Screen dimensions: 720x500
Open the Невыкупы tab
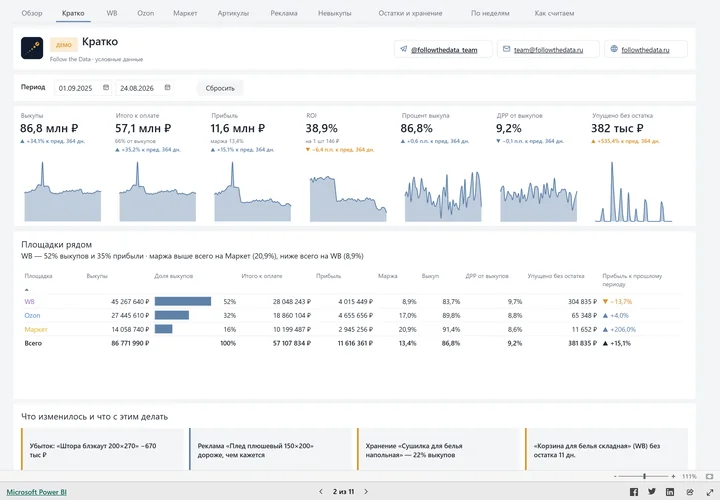(335, 13)
